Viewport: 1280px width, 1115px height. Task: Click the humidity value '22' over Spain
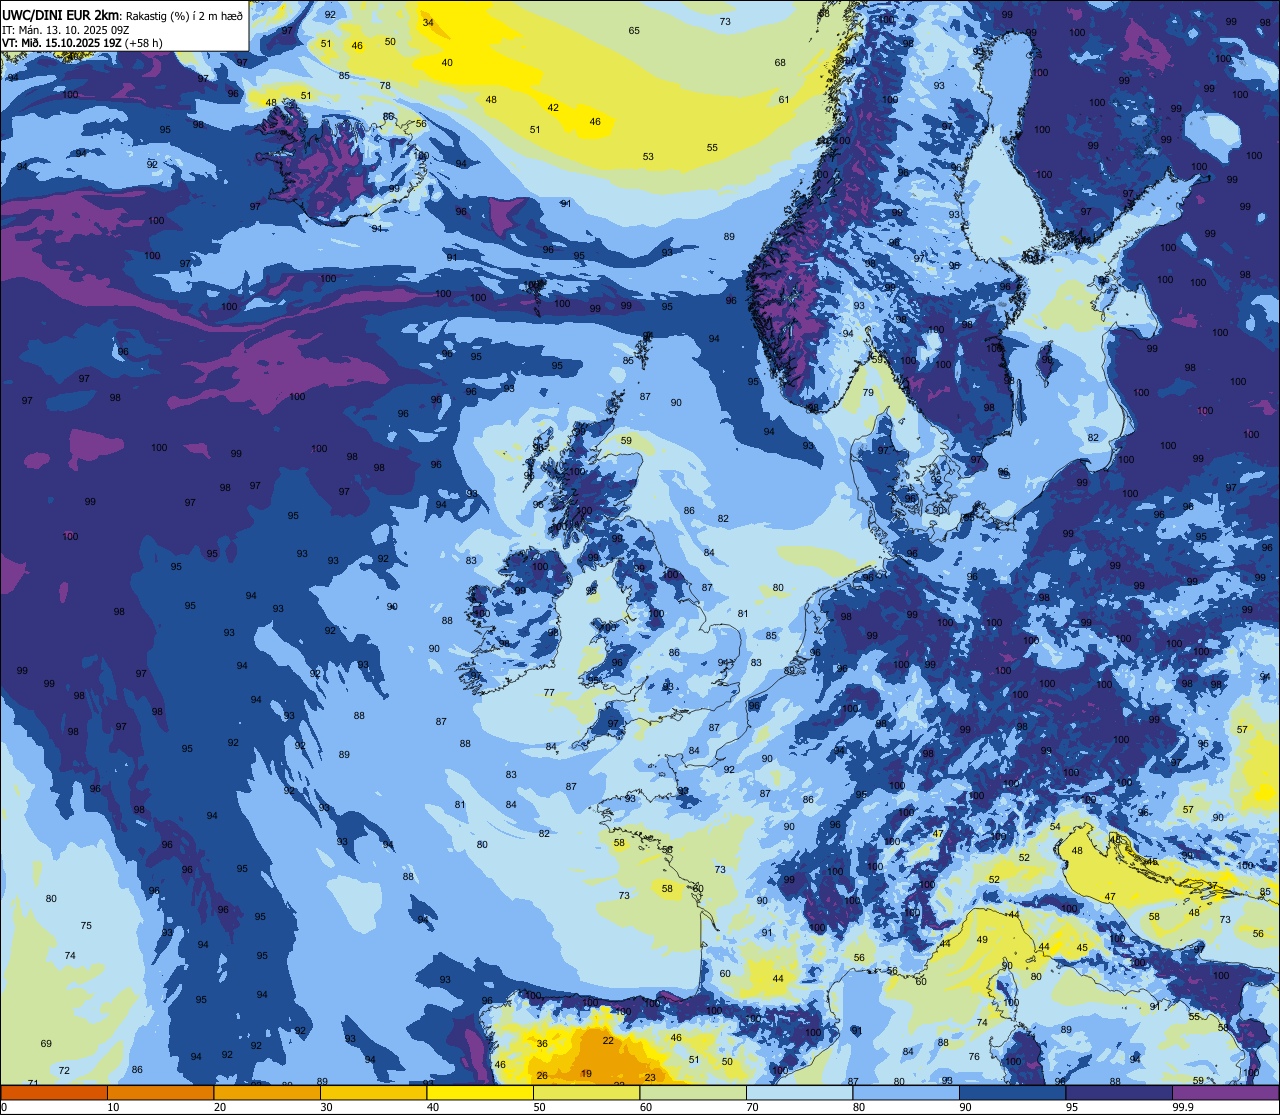[608, 1040]
